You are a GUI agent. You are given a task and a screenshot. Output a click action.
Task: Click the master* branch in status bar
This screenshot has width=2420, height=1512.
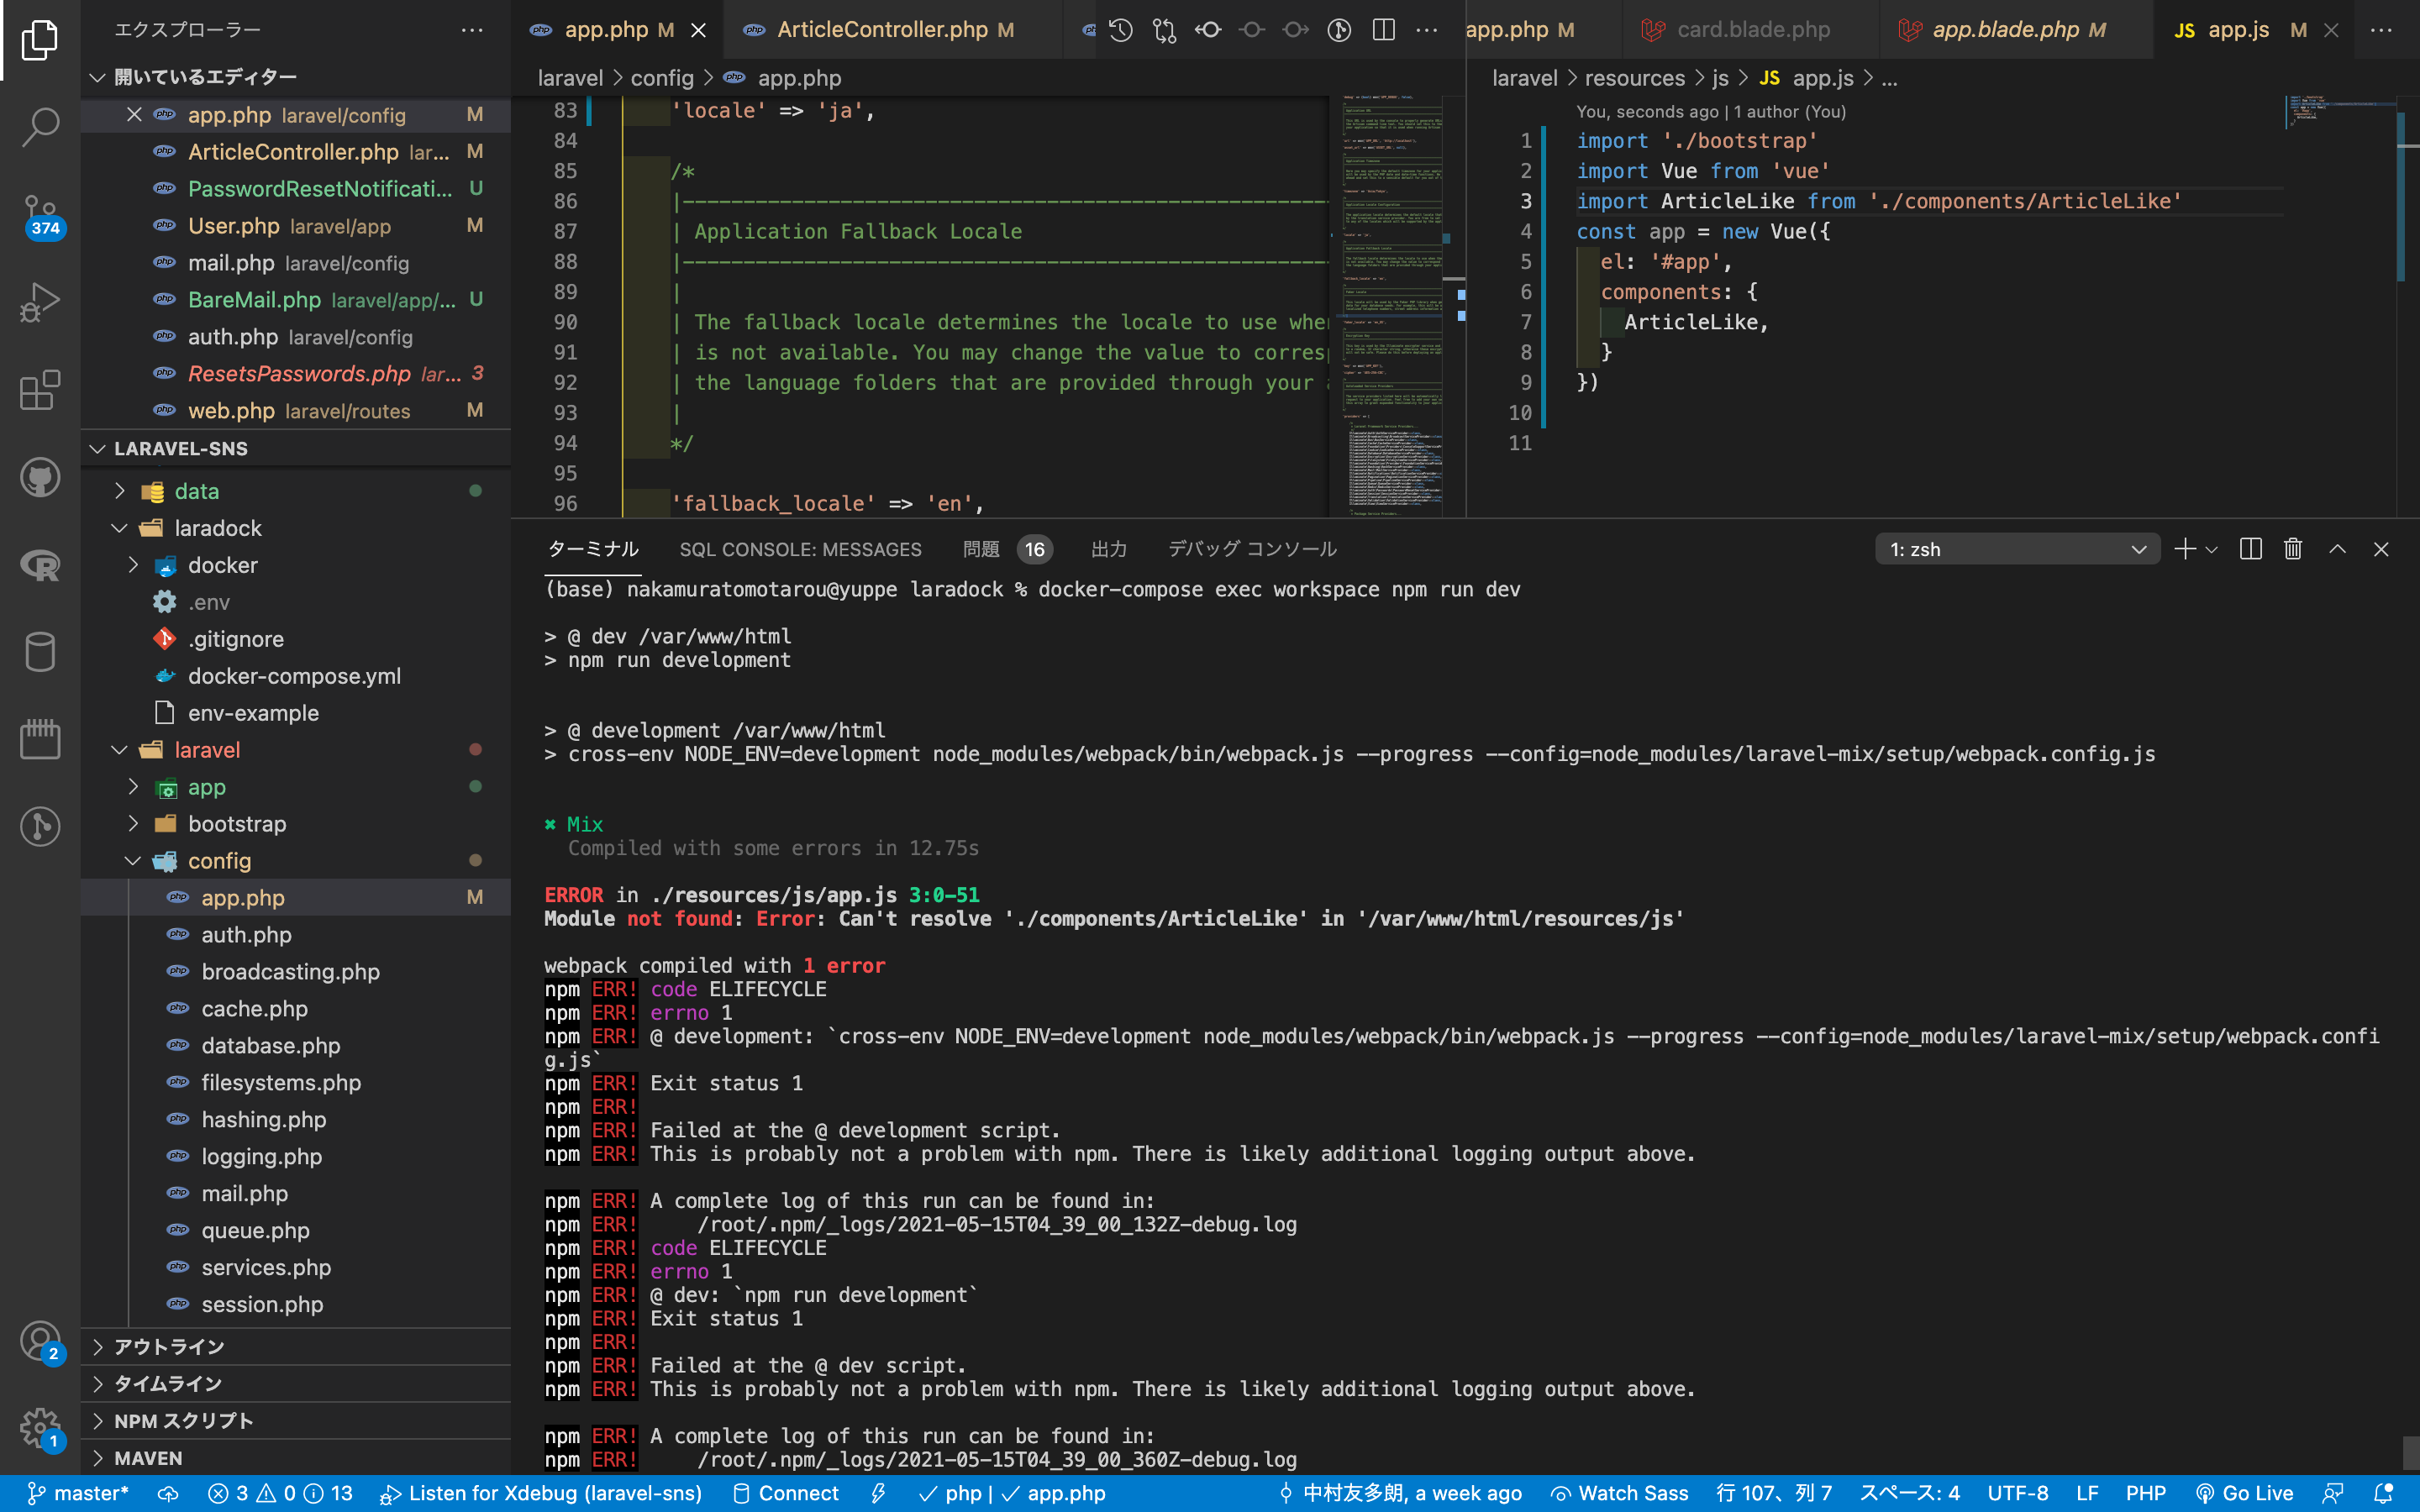tap(78, 1493)
